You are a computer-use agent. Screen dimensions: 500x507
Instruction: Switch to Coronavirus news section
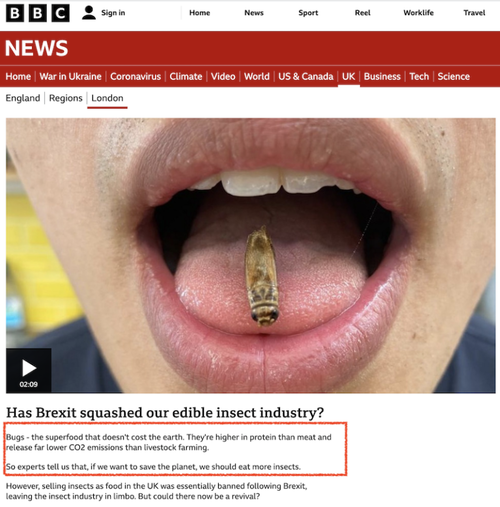click(135, 77)
